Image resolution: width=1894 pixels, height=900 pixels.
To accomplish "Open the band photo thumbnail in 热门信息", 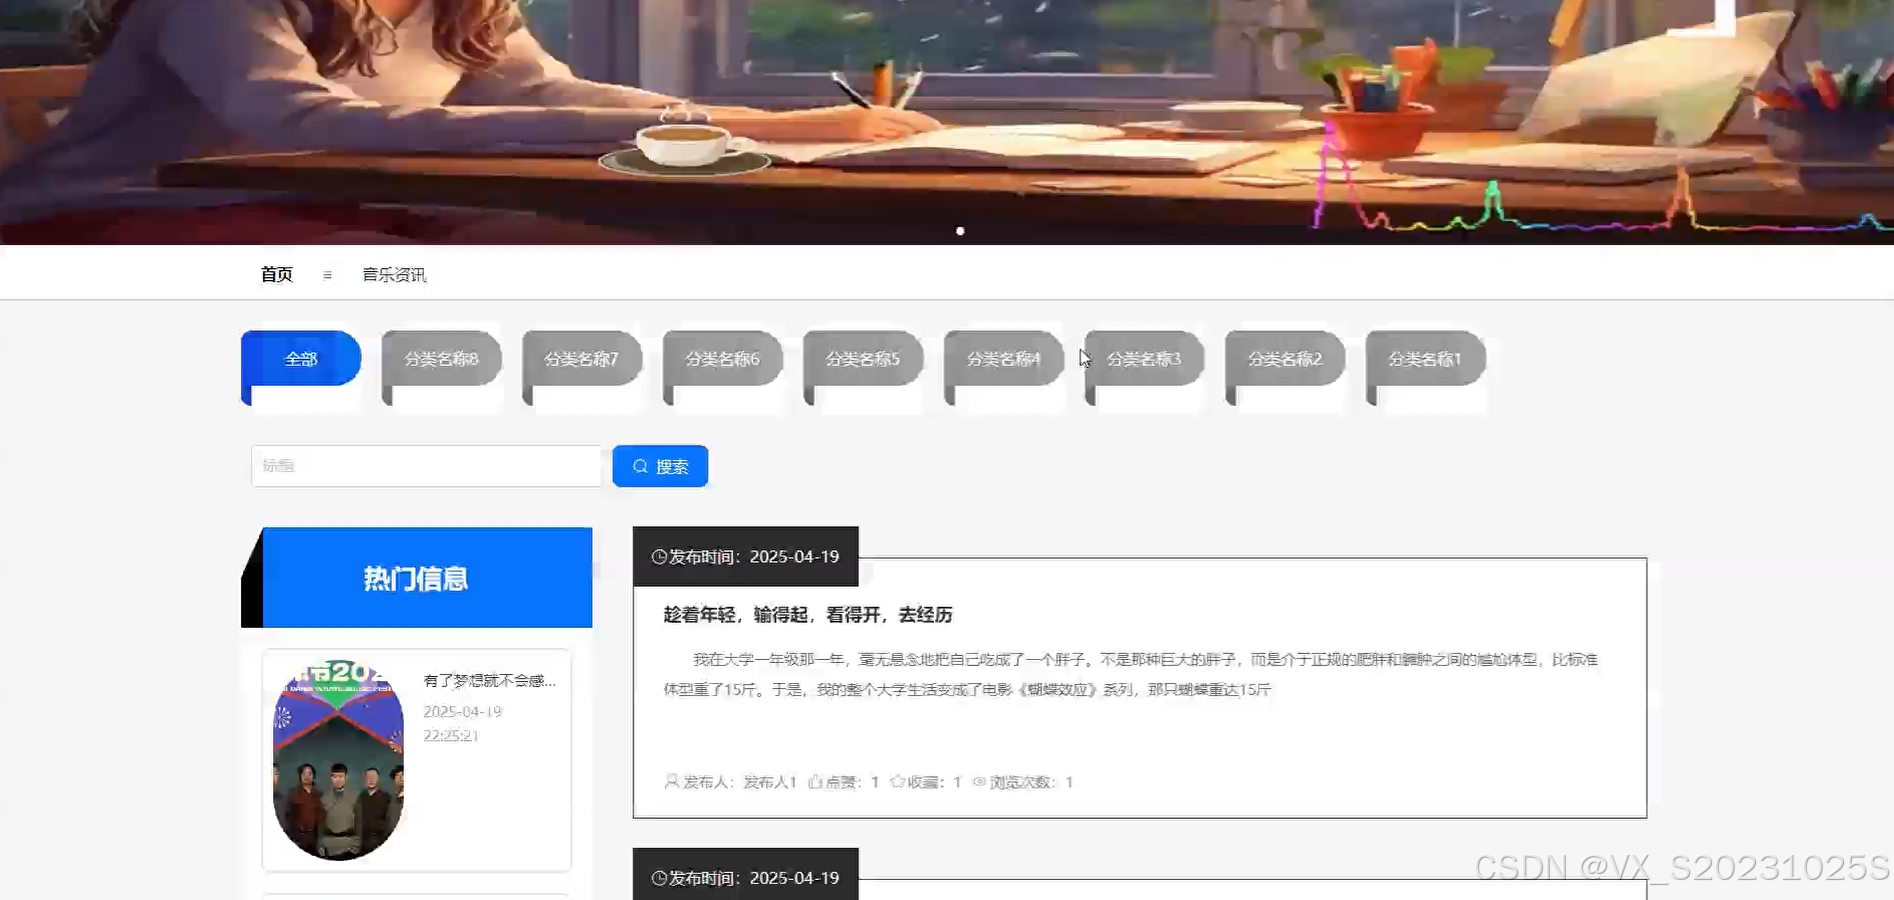I will [x=338, y=760].
